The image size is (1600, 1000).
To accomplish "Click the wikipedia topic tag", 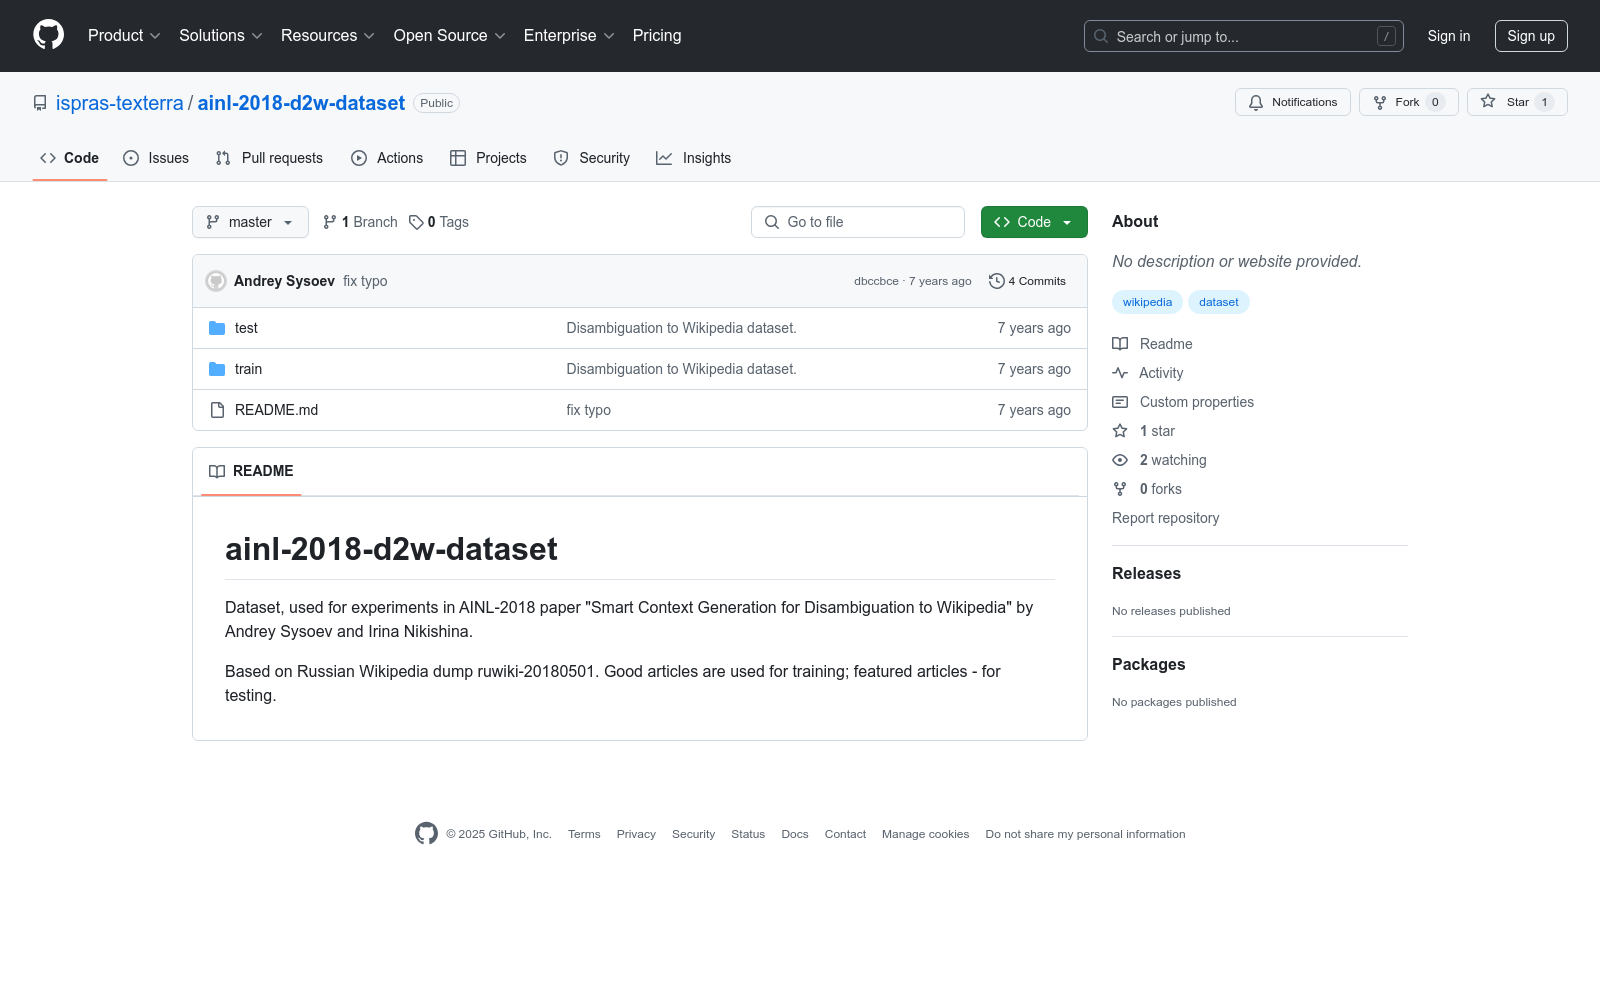I will pos(1147,302).
